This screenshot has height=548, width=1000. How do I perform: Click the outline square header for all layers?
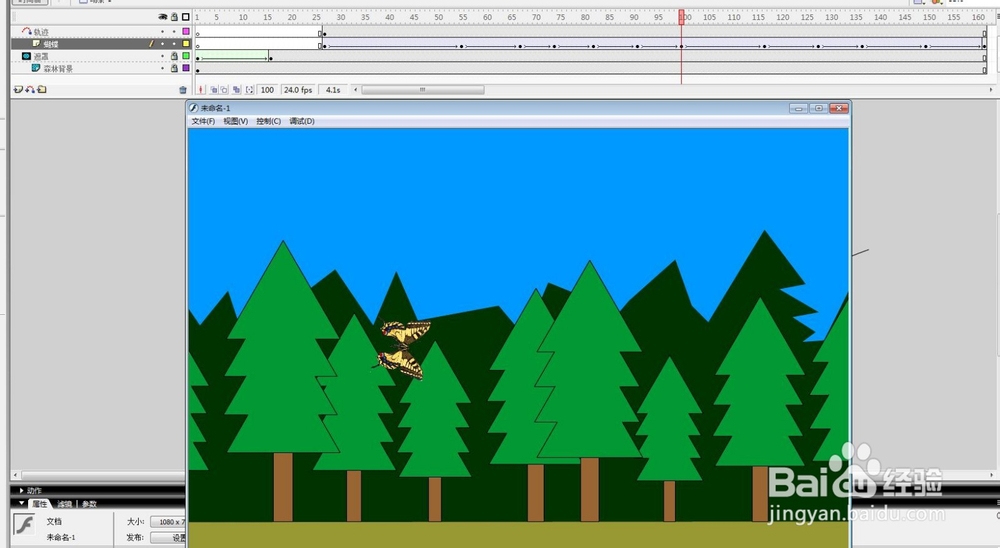186,17
